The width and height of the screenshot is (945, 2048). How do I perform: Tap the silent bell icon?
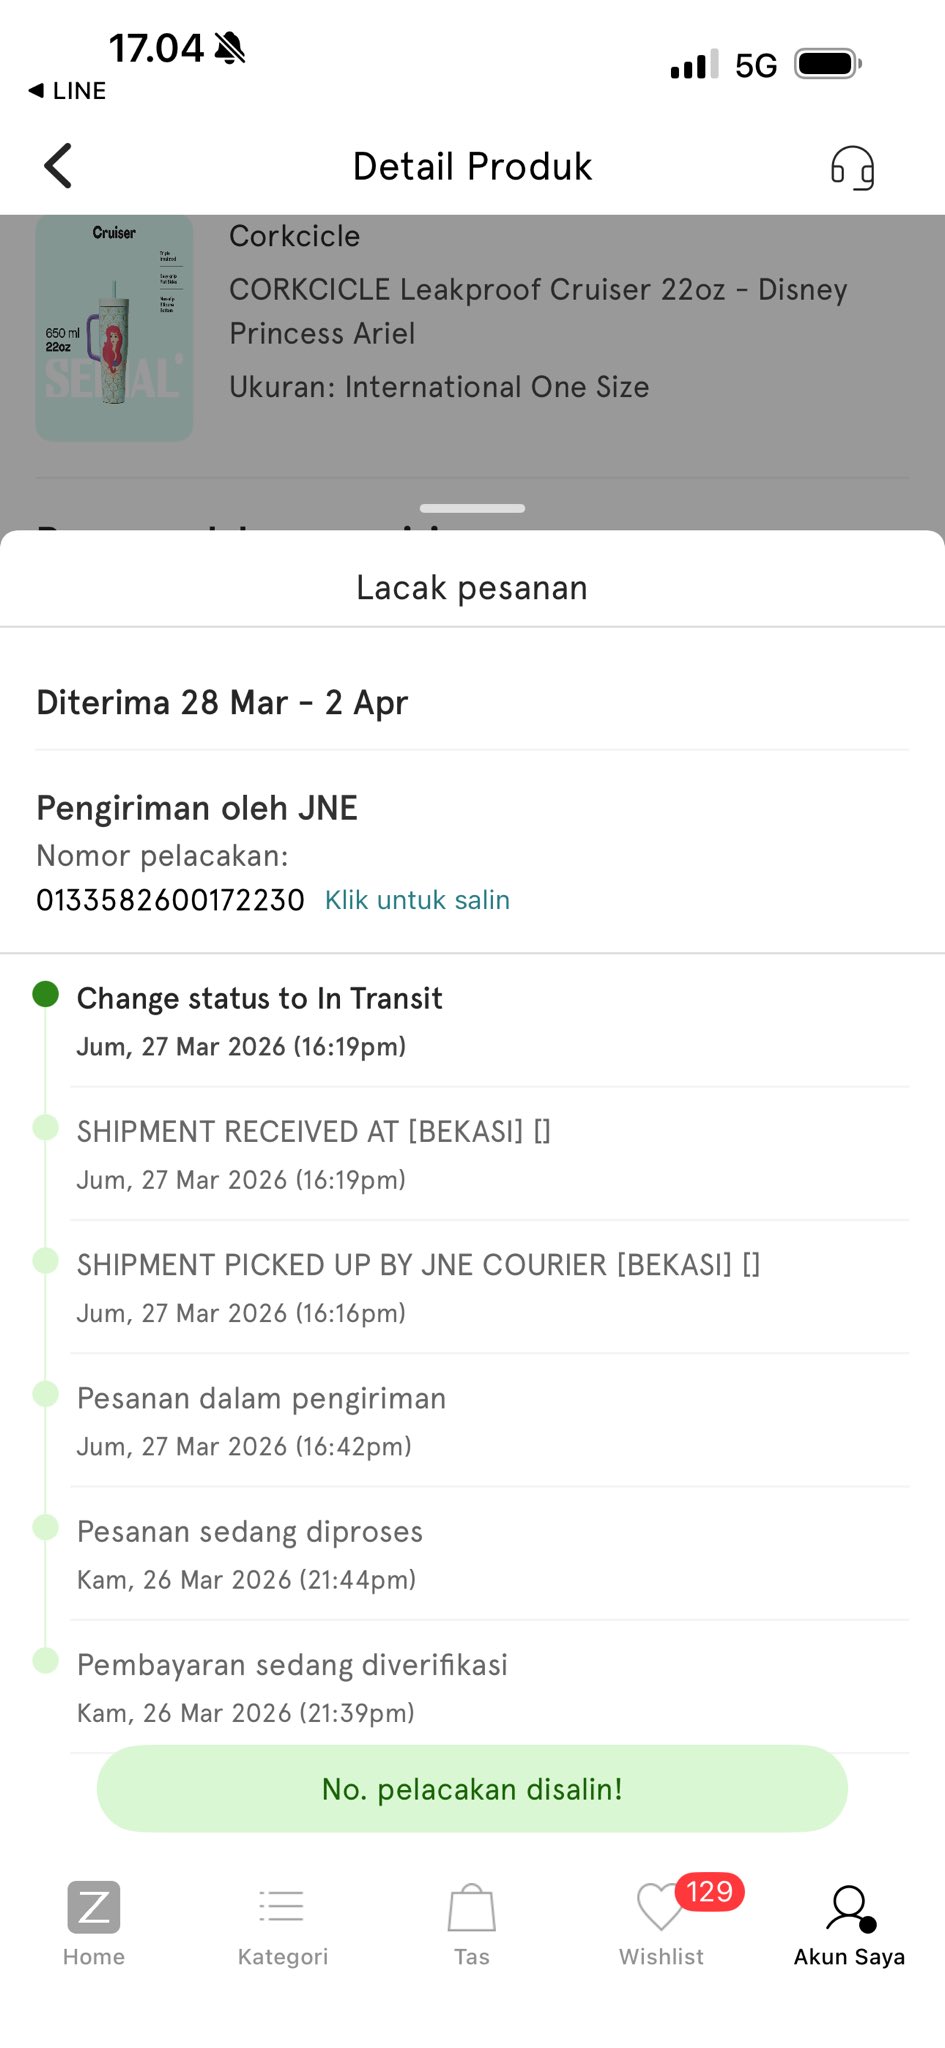click(230, 48)
